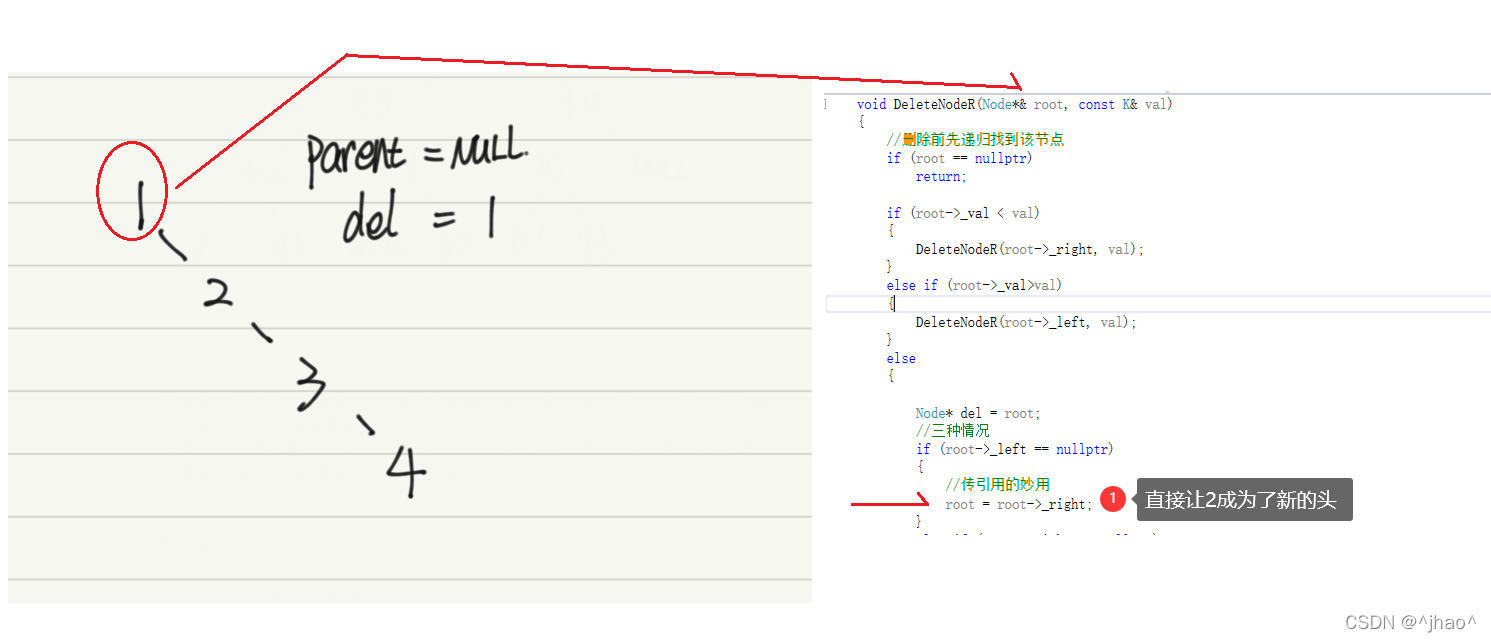This screenshot has height=642, width=1491.
Task: Click the condition 'if (root->_val < val)'
Action: point(963,213)
